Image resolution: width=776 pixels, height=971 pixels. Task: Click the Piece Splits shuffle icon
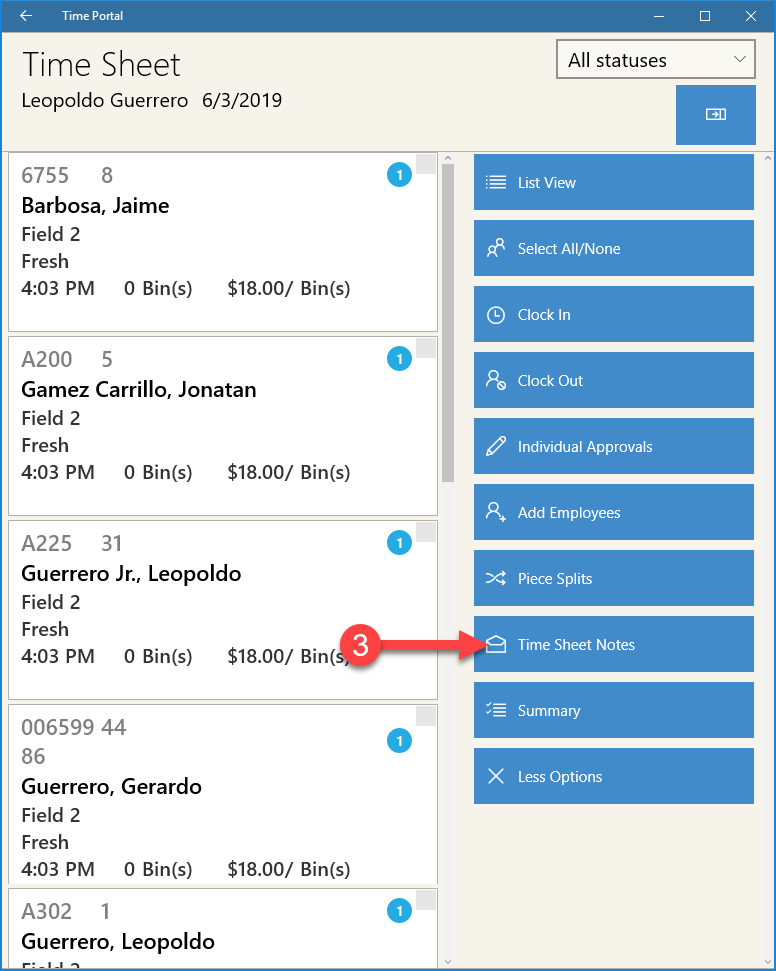[495, 578]
